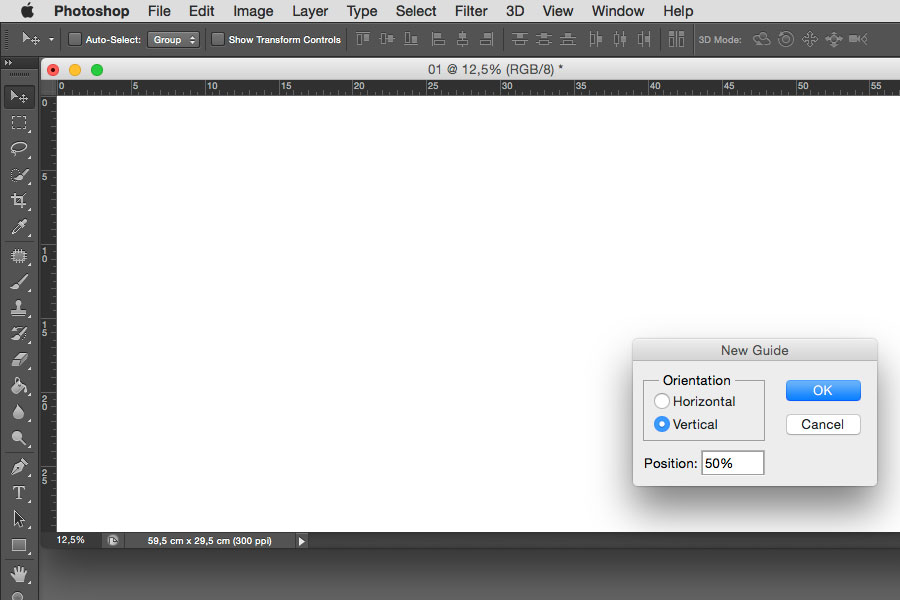Open the Auto-Select Group dropdown
Image resolution: width=900 pixels, height=600 pixels.
pos(173,40)
